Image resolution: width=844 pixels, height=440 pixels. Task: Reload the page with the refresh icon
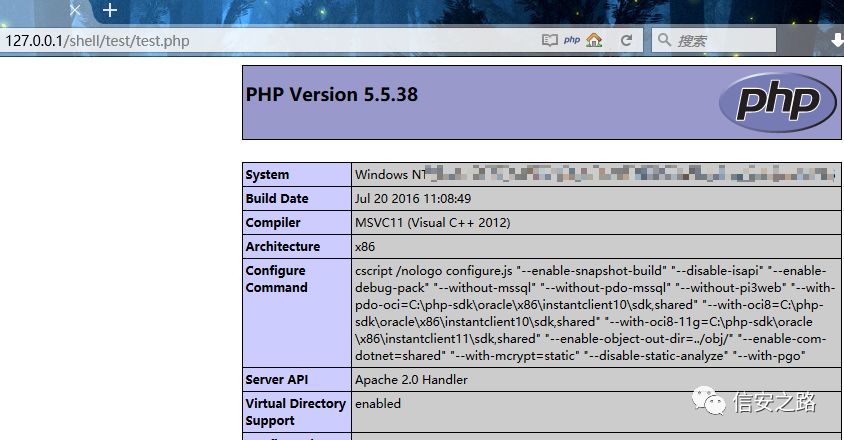[x=626, y=40]
